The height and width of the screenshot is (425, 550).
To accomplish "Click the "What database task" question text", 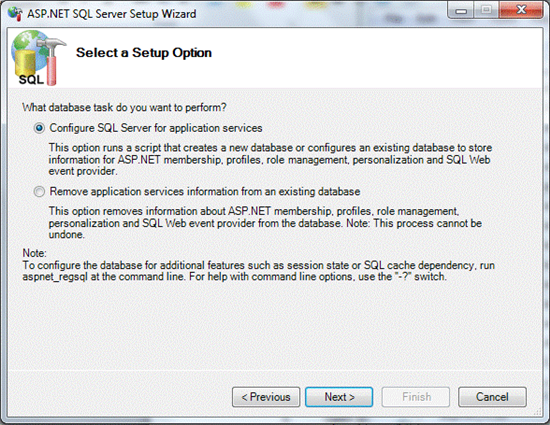I will pos(124,107).
